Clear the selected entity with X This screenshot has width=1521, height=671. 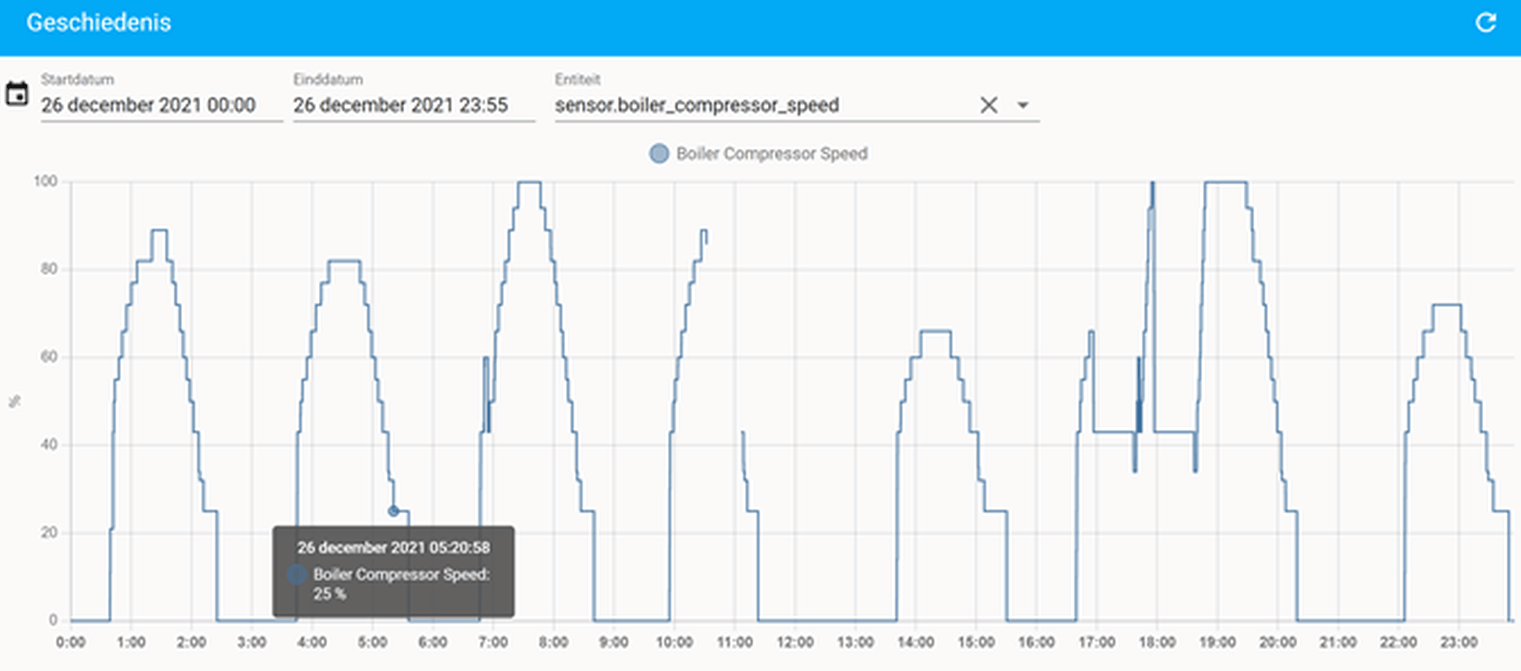click(989, 105)
